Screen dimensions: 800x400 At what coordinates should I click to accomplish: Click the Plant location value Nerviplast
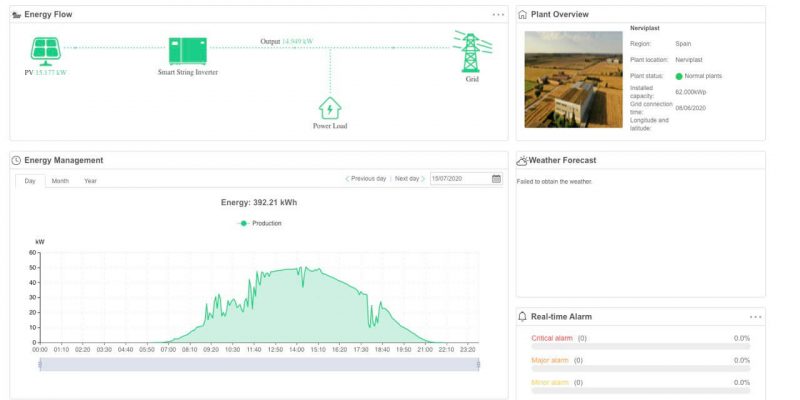click(688, 60)
